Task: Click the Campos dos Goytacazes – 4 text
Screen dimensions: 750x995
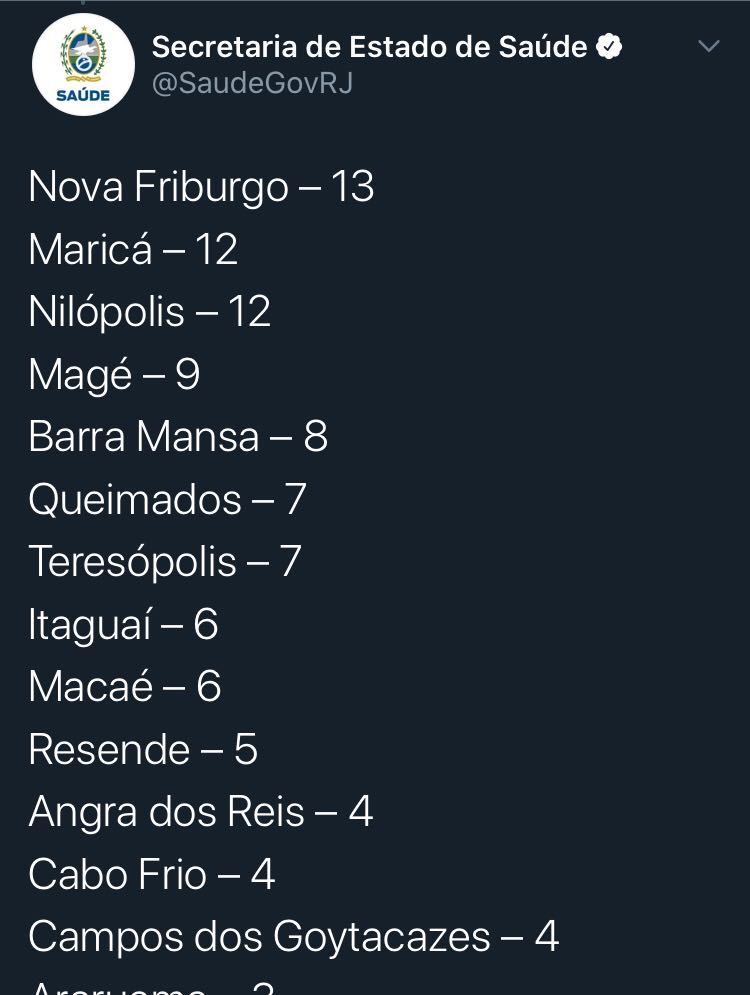Action: pyautogui.click(x=294, y=937)
